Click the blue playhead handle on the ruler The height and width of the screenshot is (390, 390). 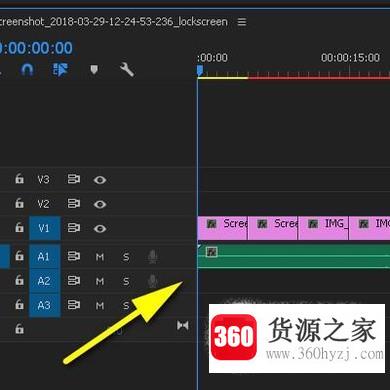pos(200,70)
